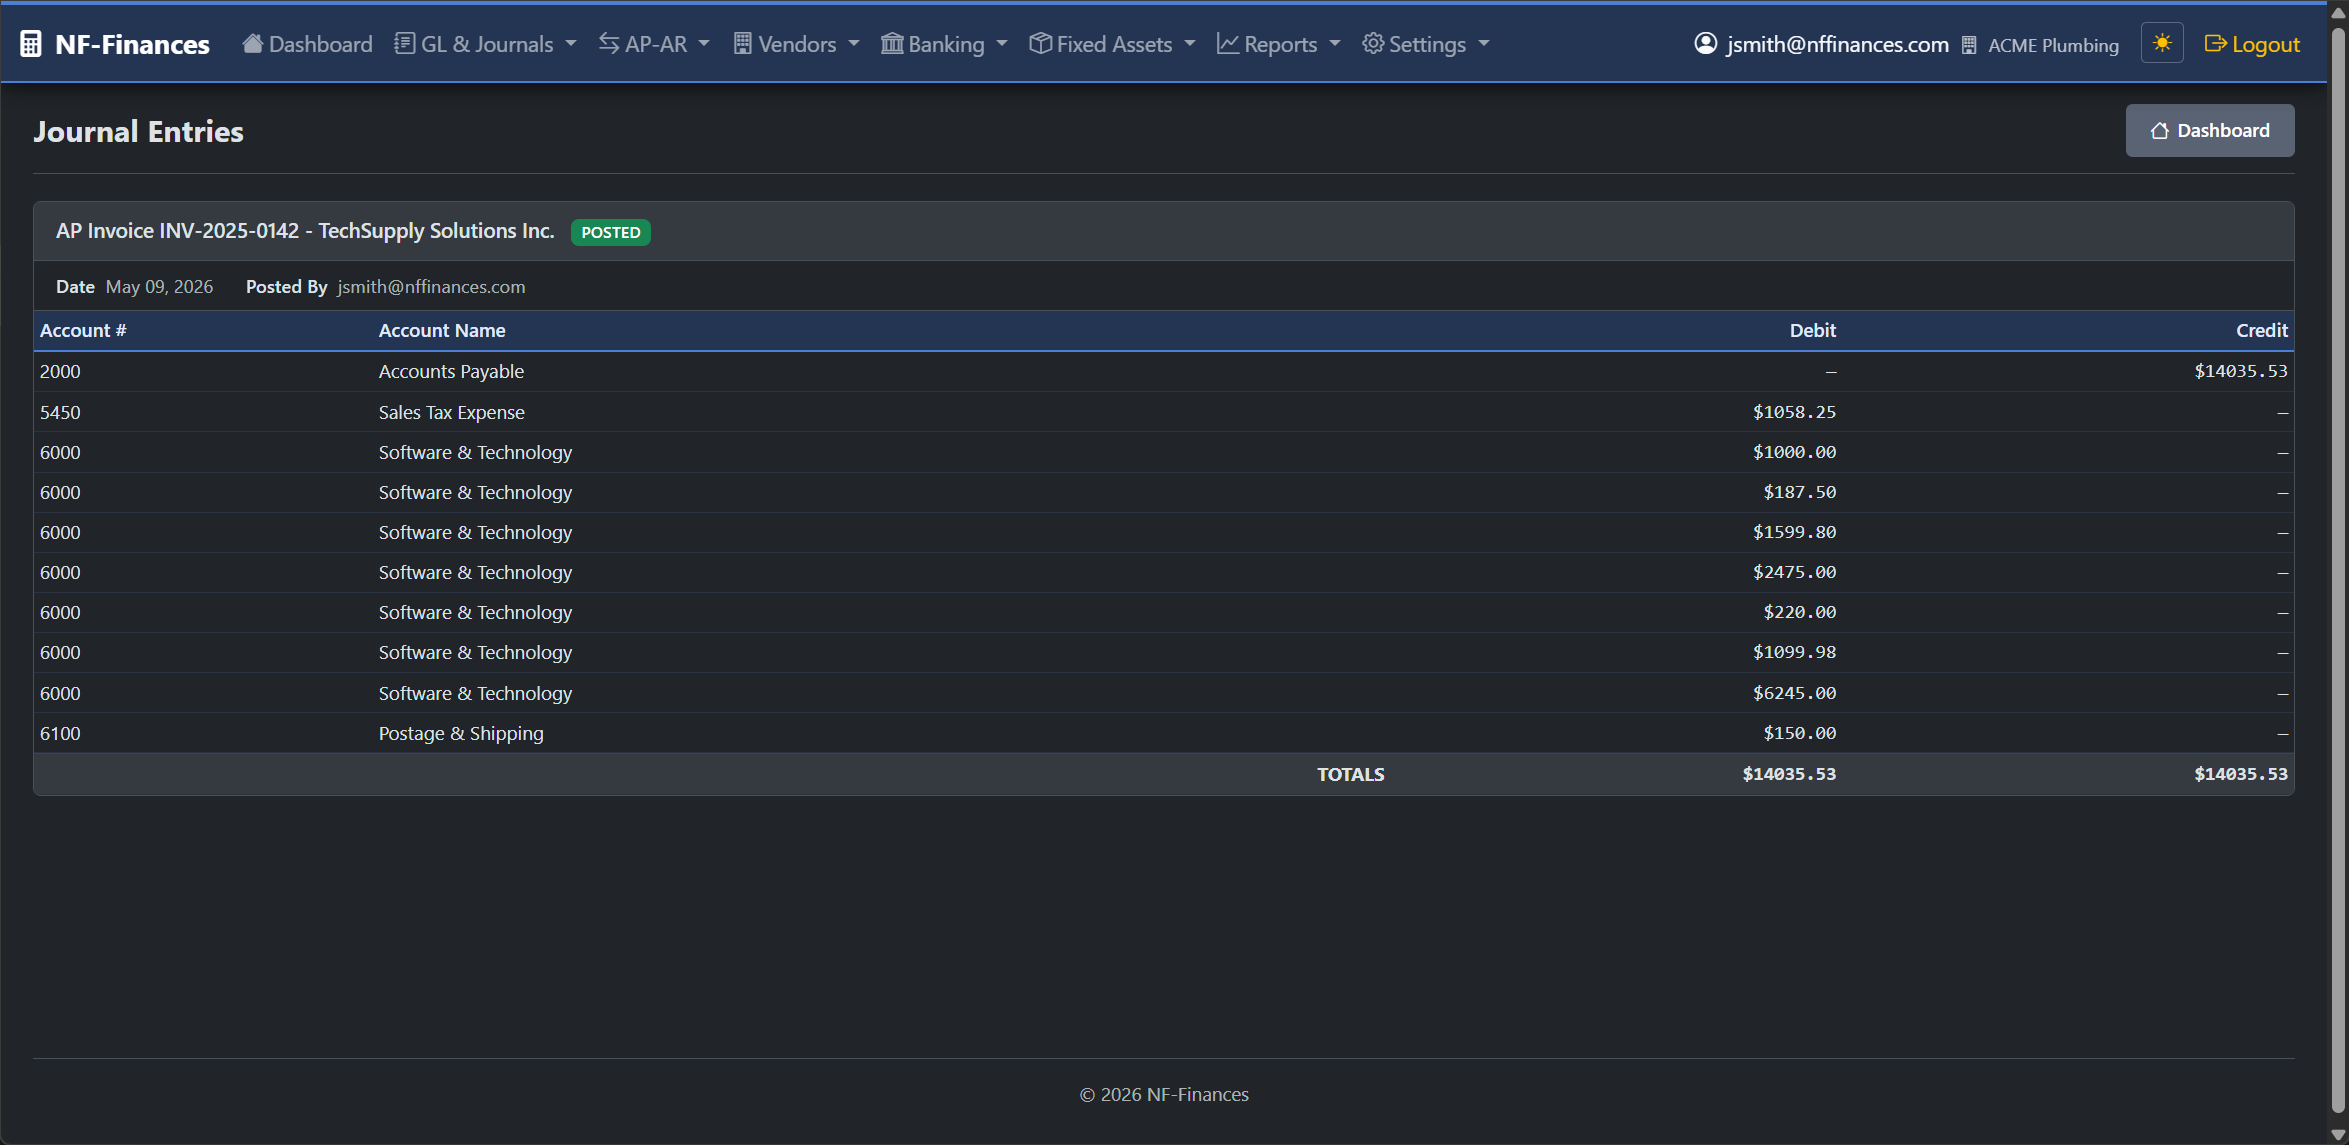Click the user profile avatar icon
The width and height of the screenshot is (2349, 1145).
(1706, 43)
